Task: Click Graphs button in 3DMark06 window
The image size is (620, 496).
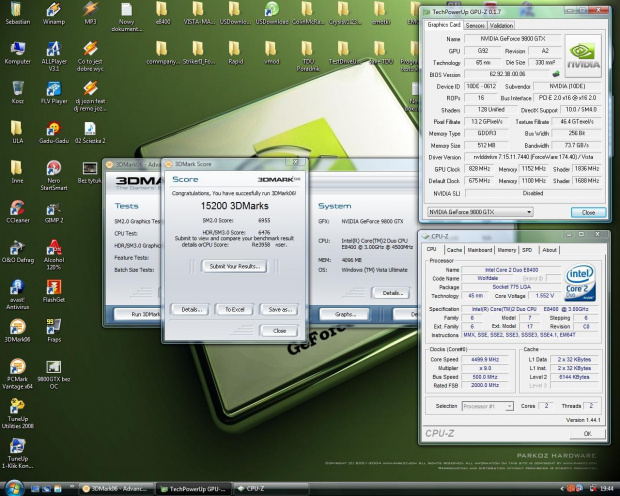Action: click(344, 314)
